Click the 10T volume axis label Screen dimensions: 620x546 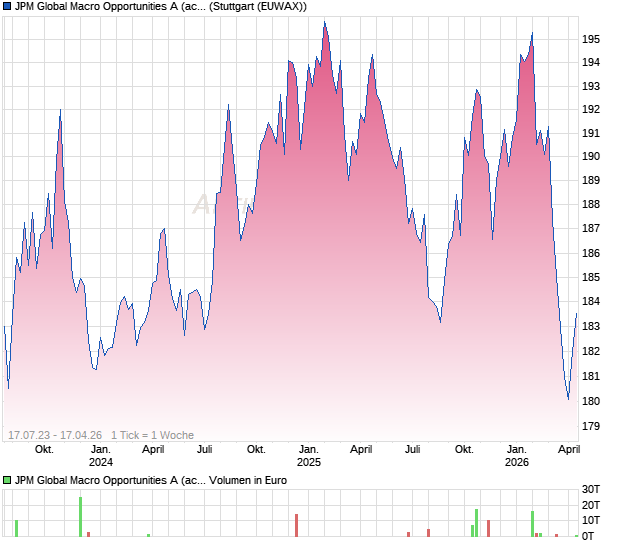pyautogui.click(x=593, y=520)
